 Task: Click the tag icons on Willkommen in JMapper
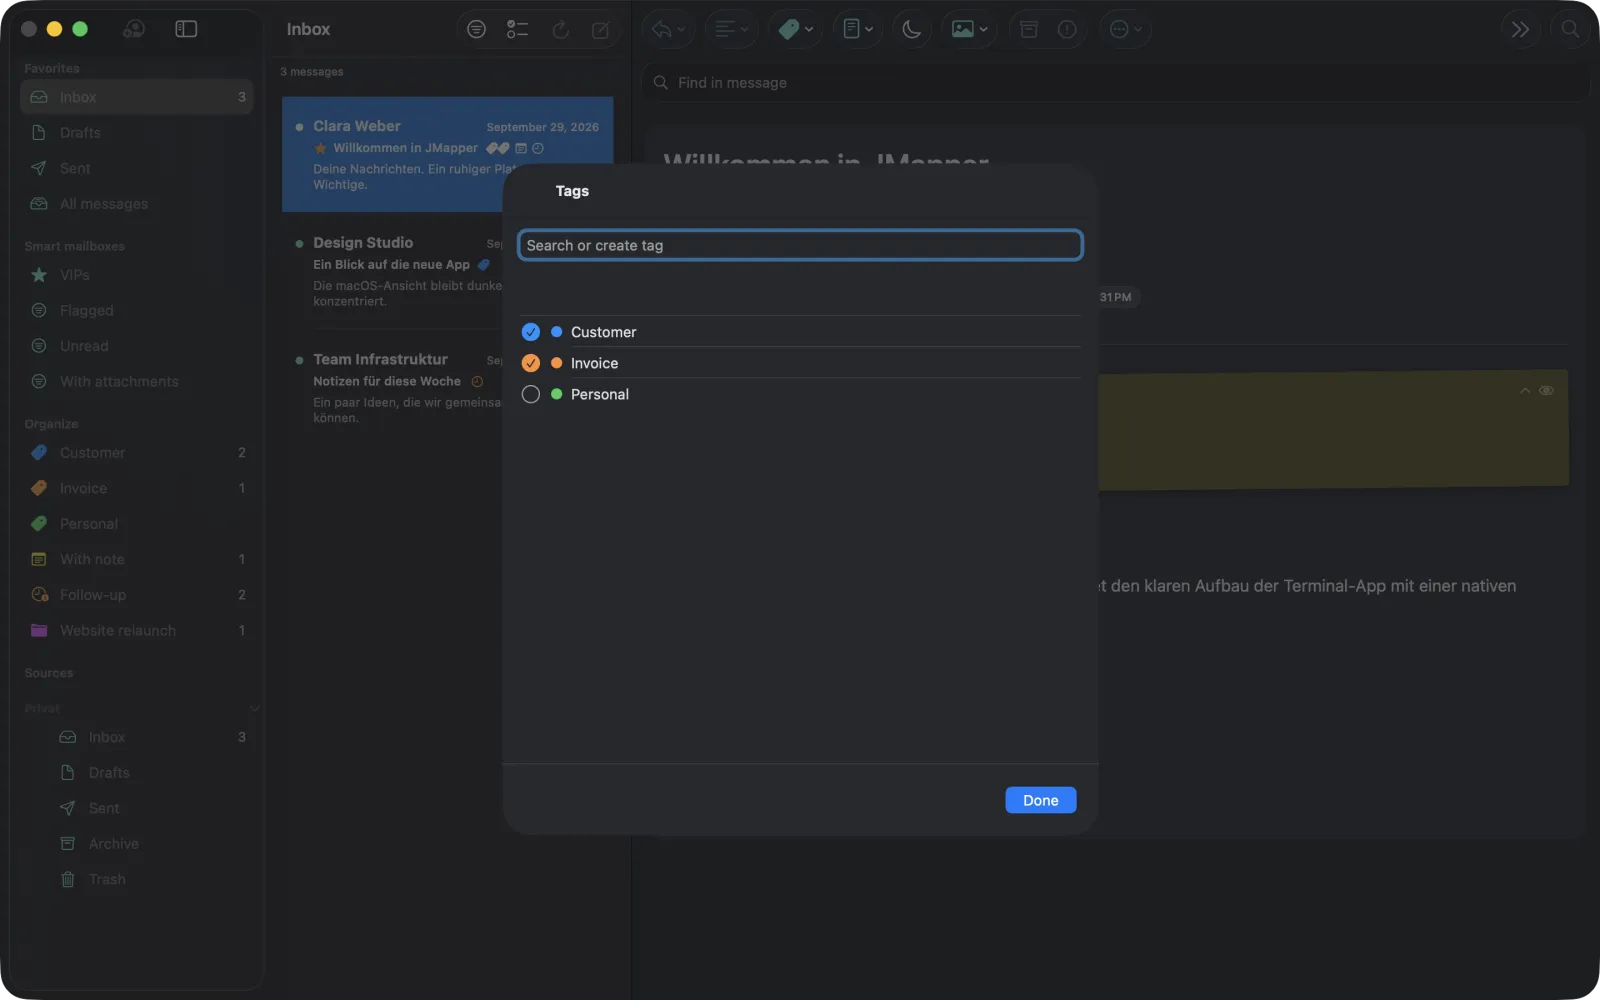(498, 148)
